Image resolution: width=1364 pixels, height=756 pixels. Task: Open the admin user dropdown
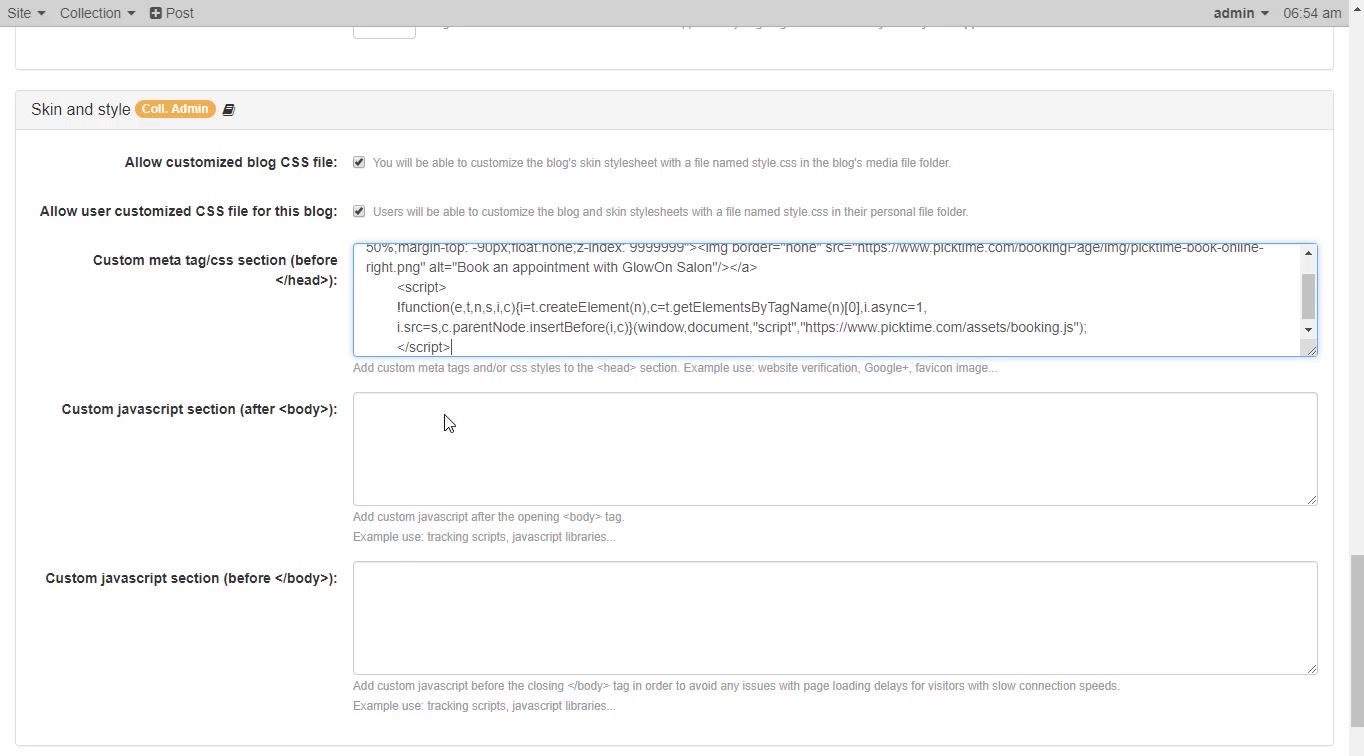tap(1240, 13)
